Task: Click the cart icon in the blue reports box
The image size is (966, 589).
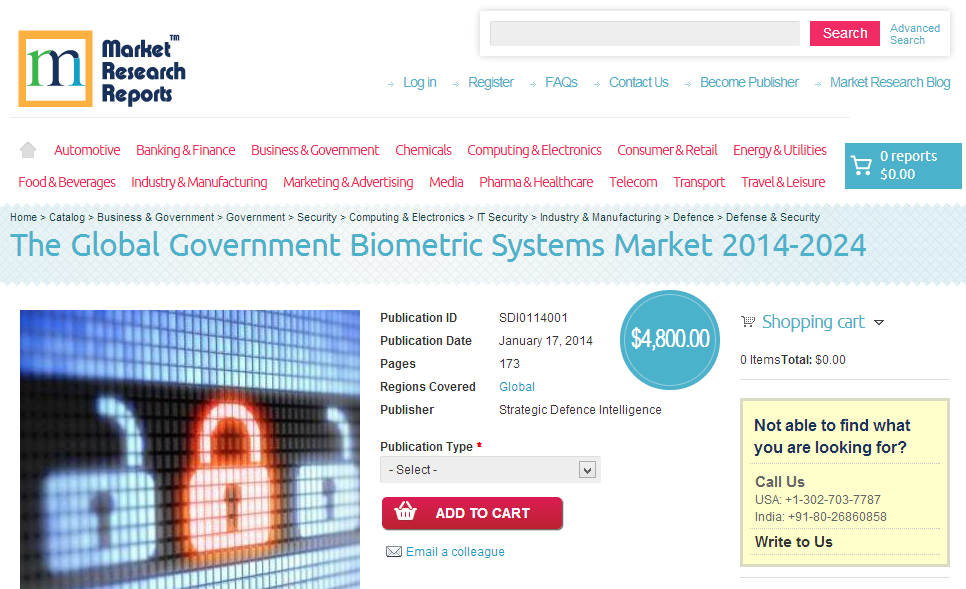Action: tap(861, 165)
